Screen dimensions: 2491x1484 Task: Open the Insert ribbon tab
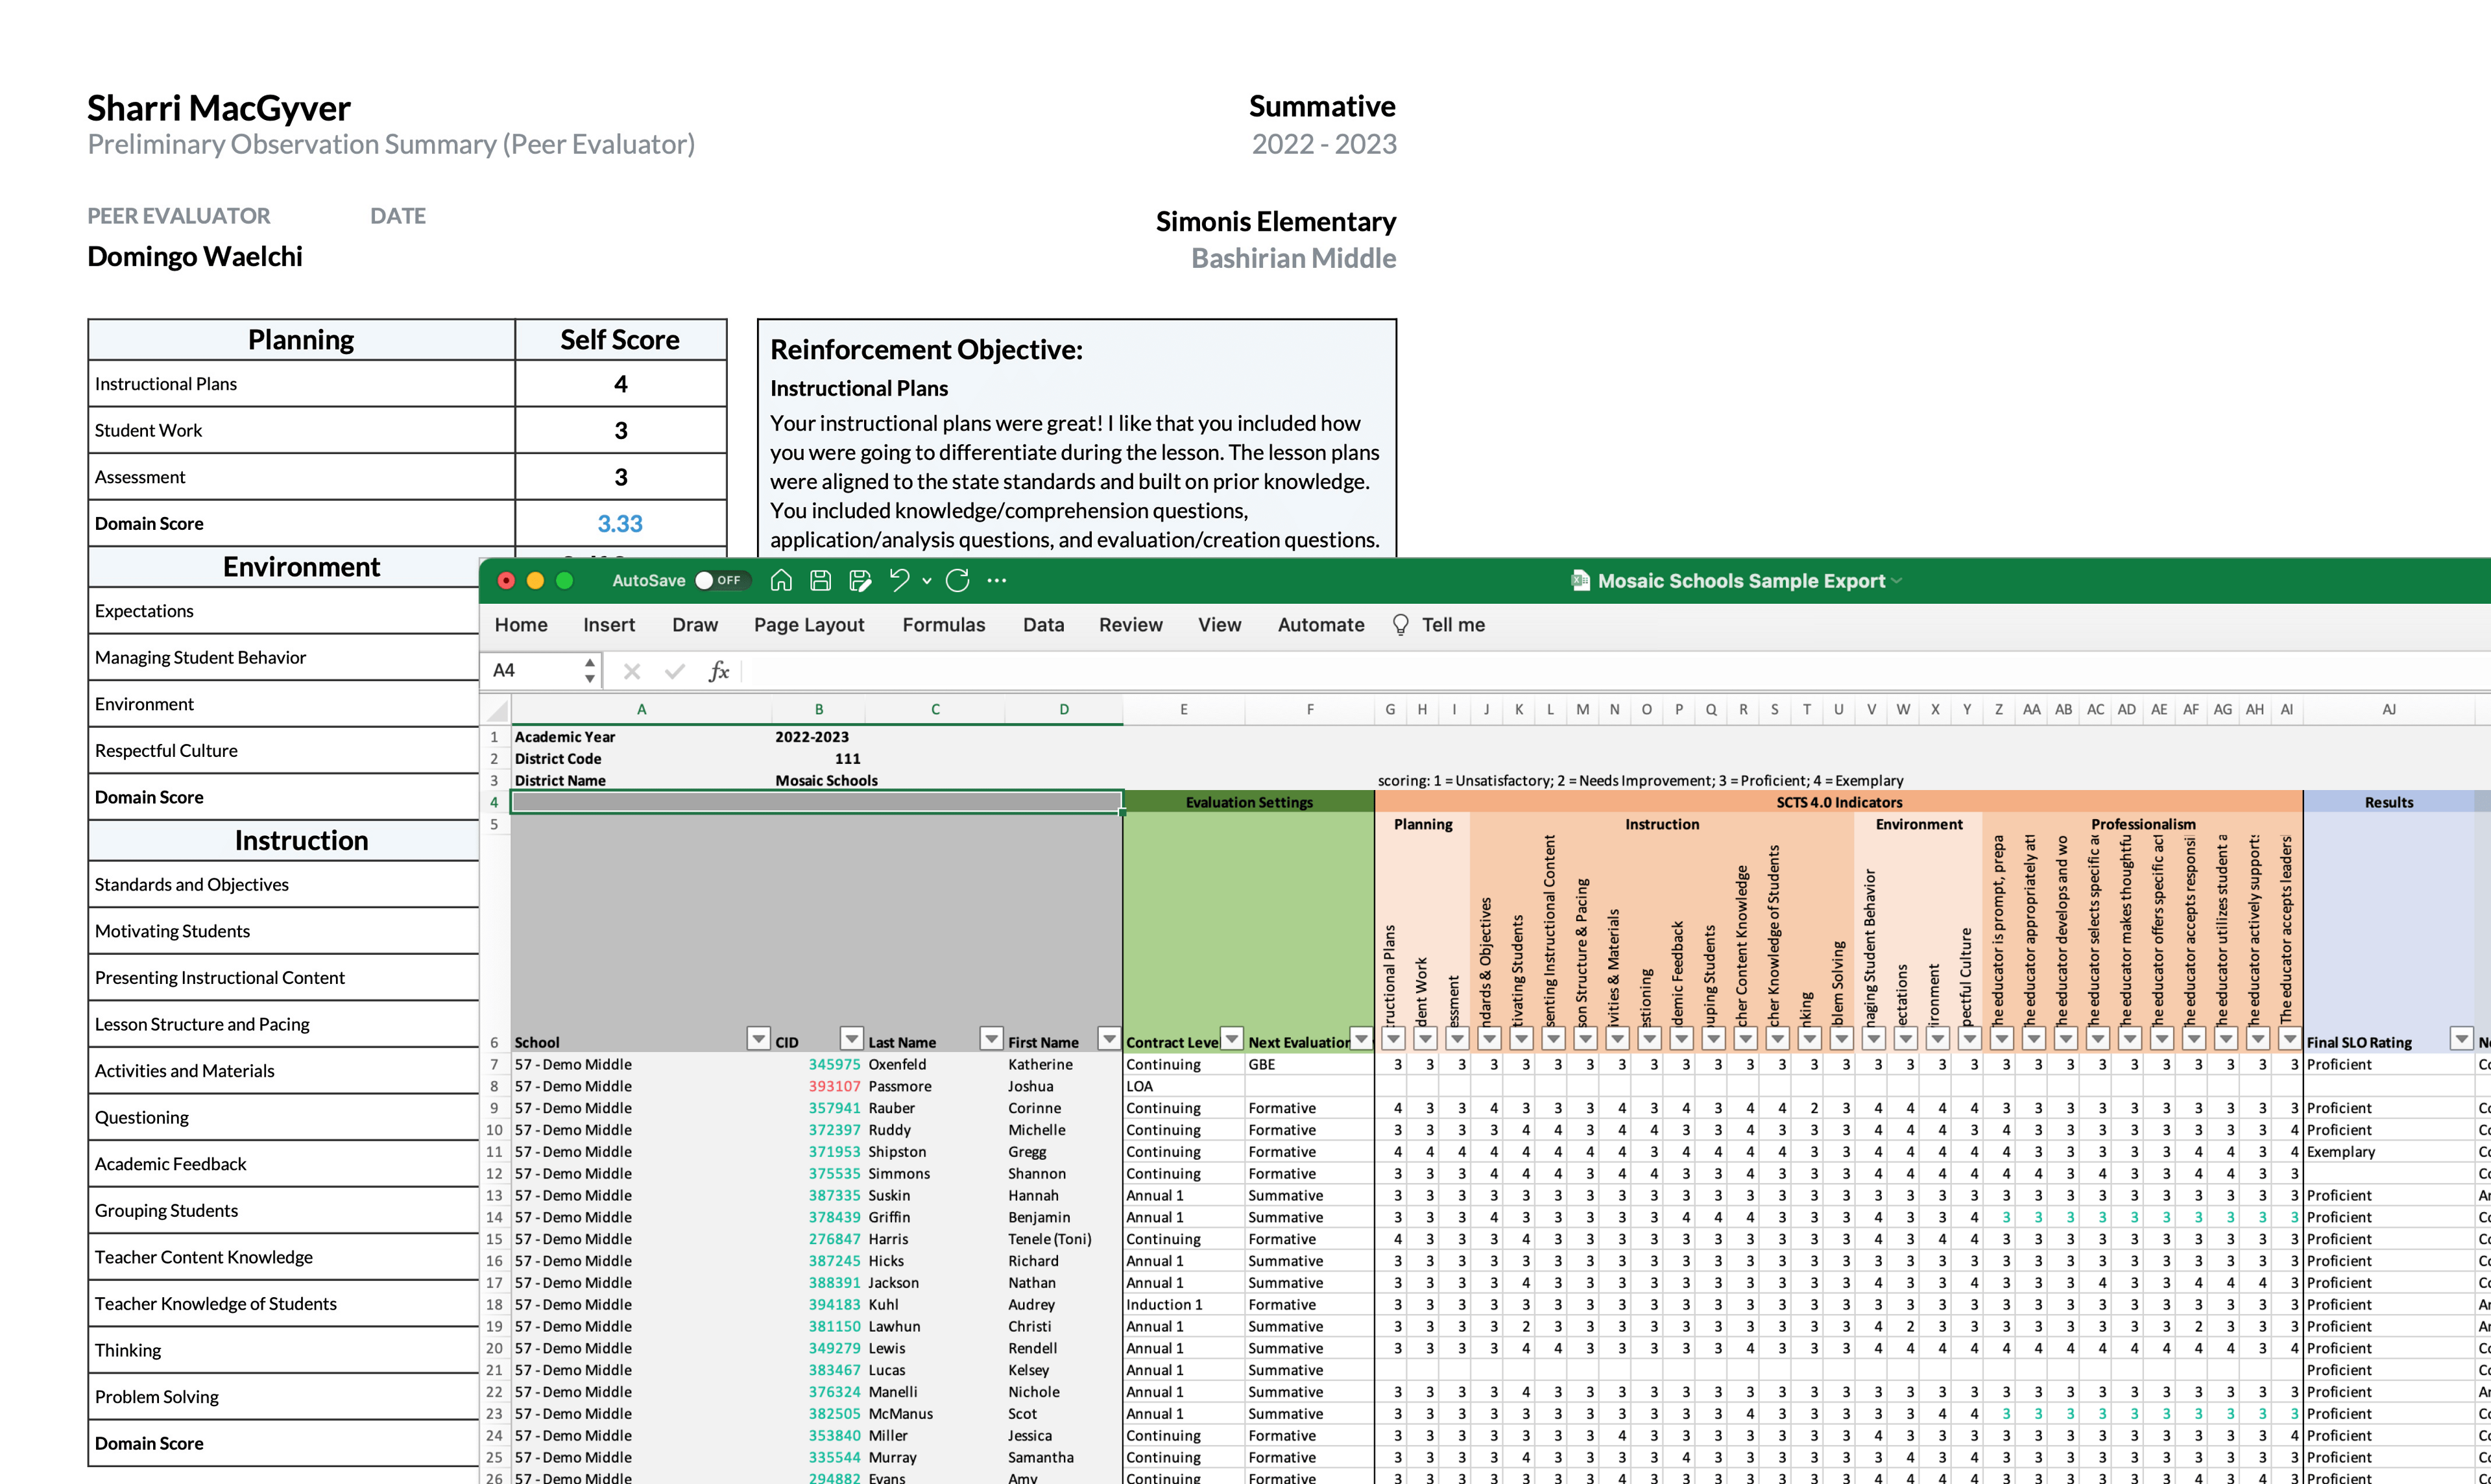pos(609,625)
